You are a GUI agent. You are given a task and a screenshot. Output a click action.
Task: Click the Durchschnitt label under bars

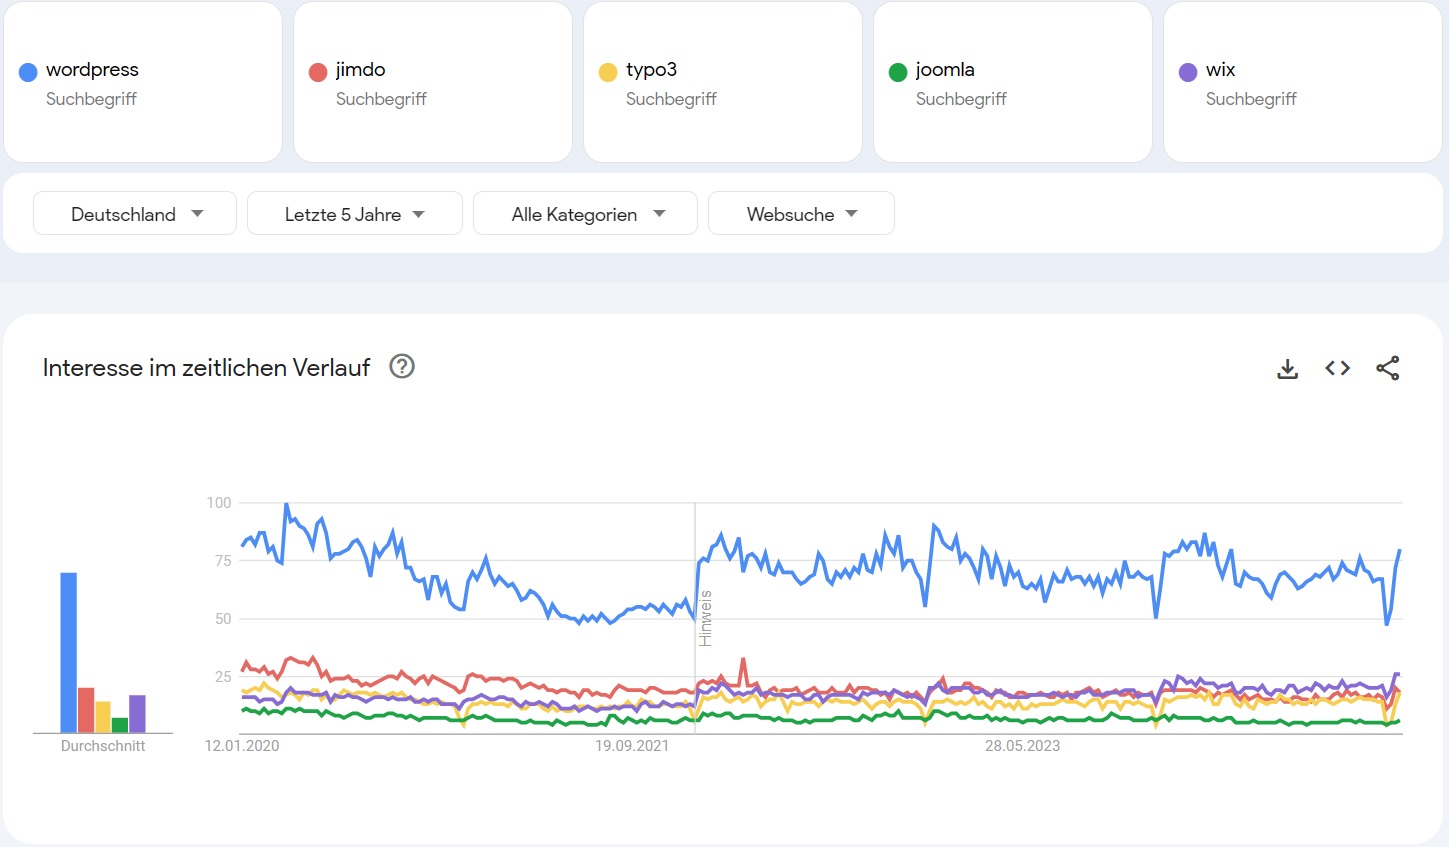point(103,746)
